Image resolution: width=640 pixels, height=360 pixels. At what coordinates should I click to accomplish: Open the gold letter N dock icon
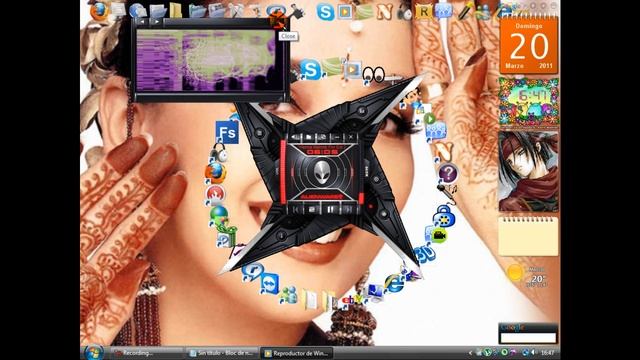coord(384,12)
